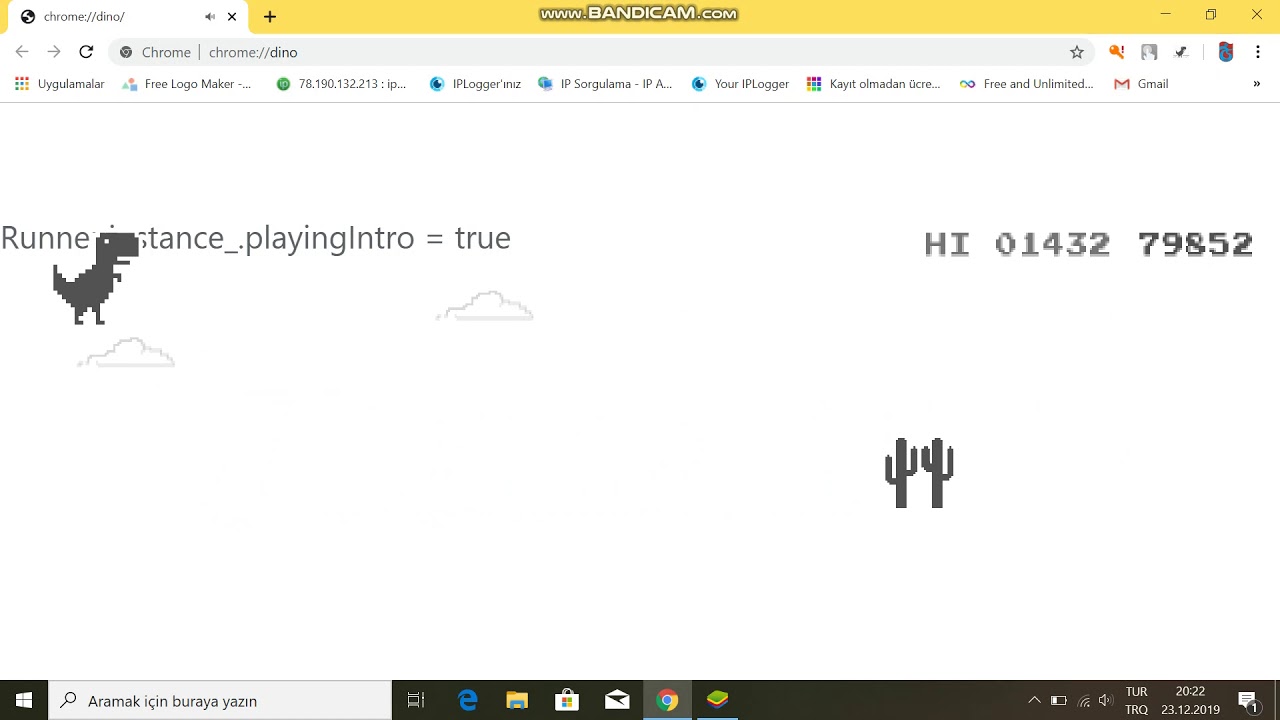Open the Windows Start menu
The width and height of the screenshot is (1280, 720).
pos(24,700)
